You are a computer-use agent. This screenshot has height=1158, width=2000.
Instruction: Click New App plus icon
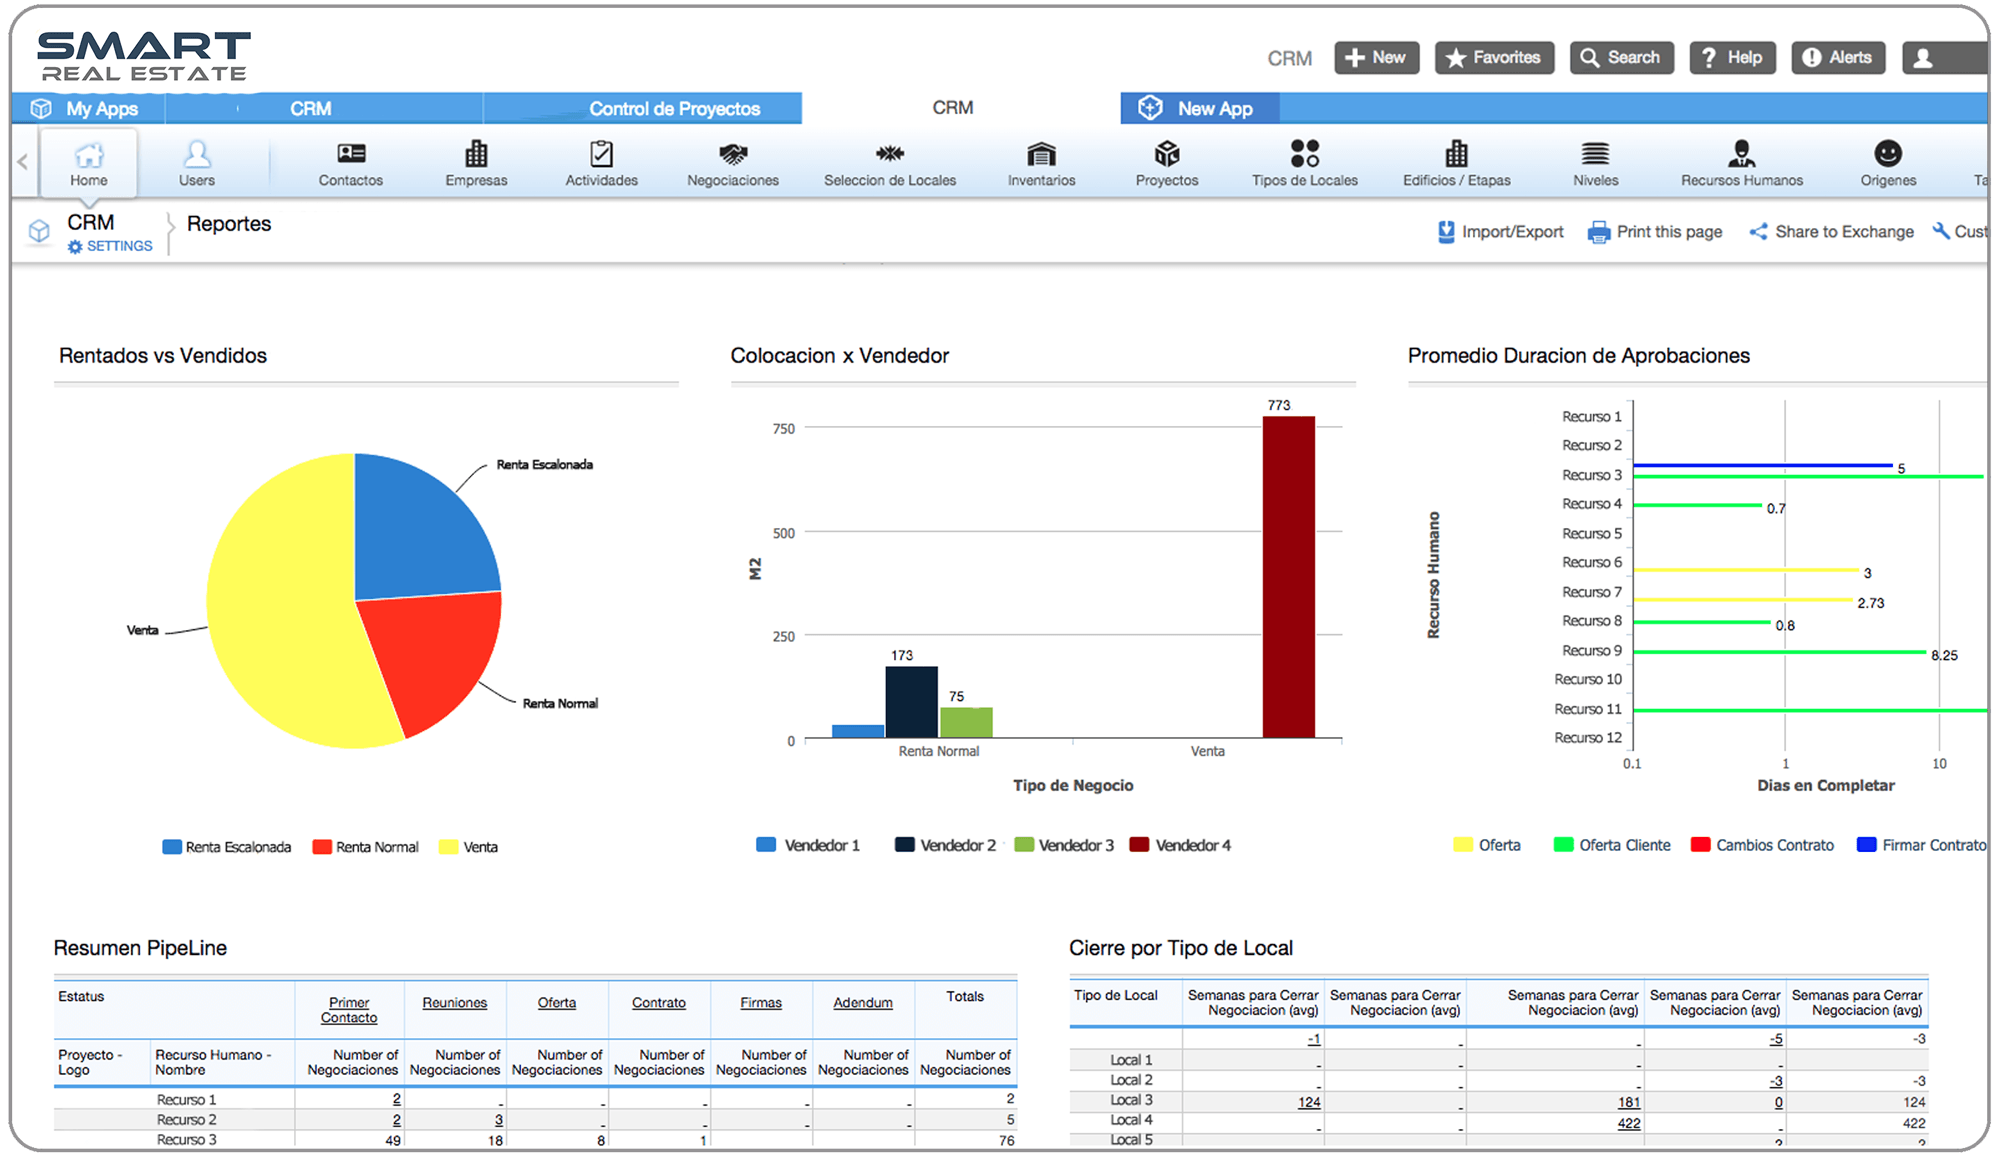1150,107
